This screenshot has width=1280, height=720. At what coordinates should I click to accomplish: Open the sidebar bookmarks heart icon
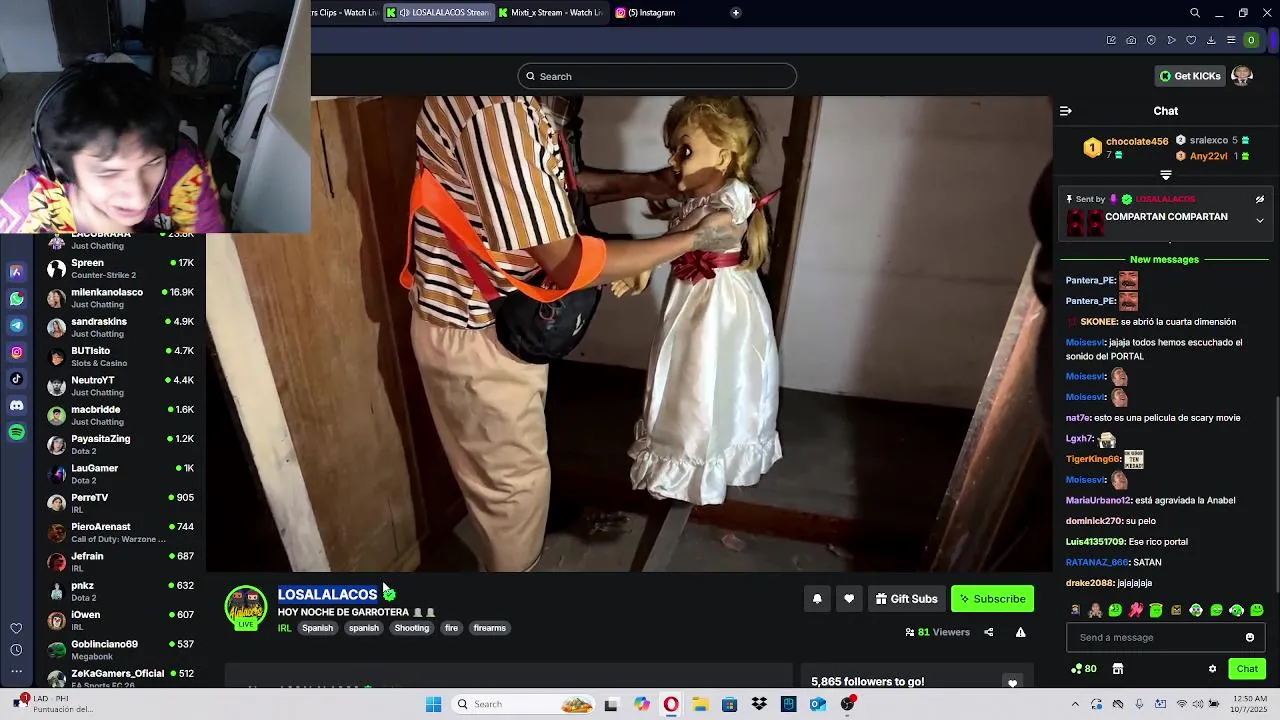[16, 628]
